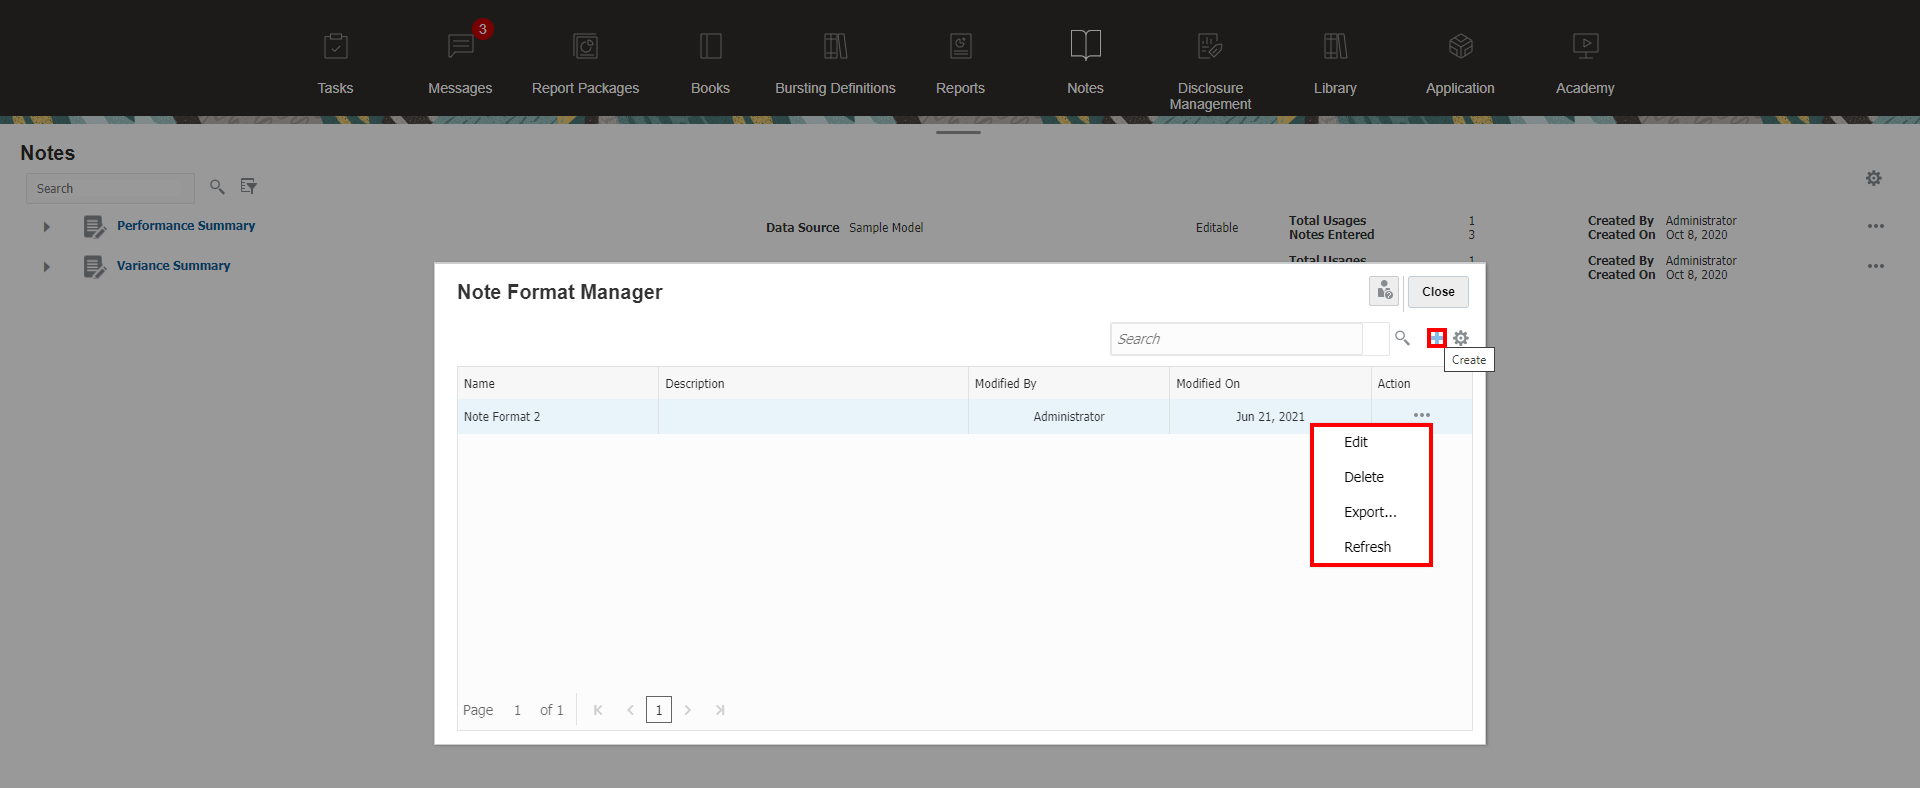Open the Tasks icon in top navigation
This screenshot has width=1920, height=788.
[336, 46]
